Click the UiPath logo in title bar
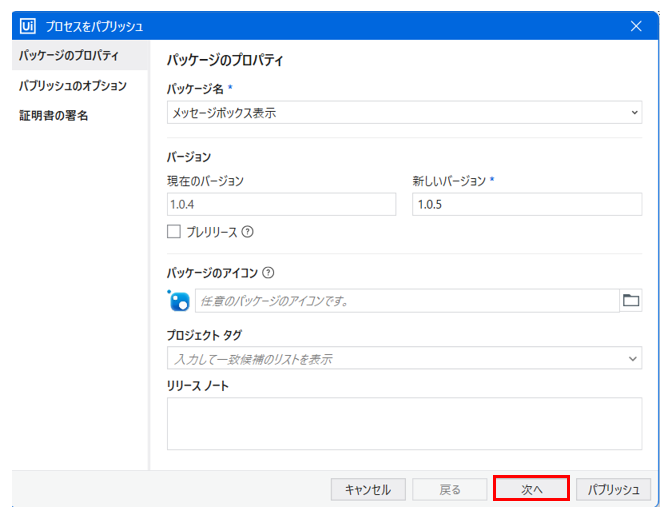664x521 pixels. [27, 26]
